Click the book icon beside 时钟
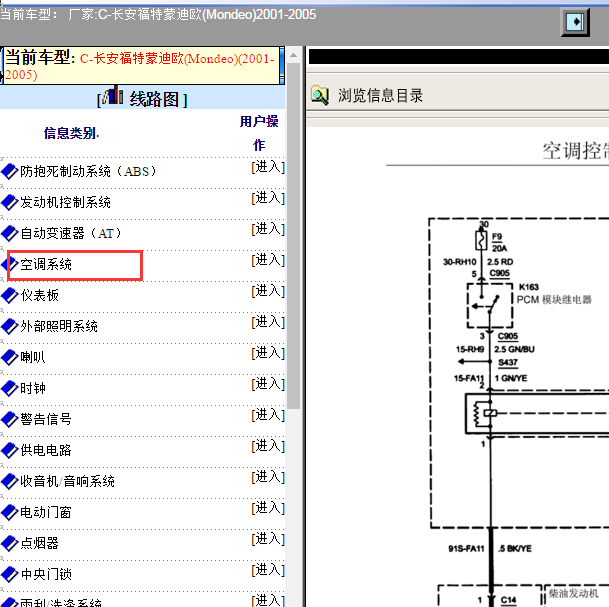This screenshot has width=609, height=607. point(10,388)
